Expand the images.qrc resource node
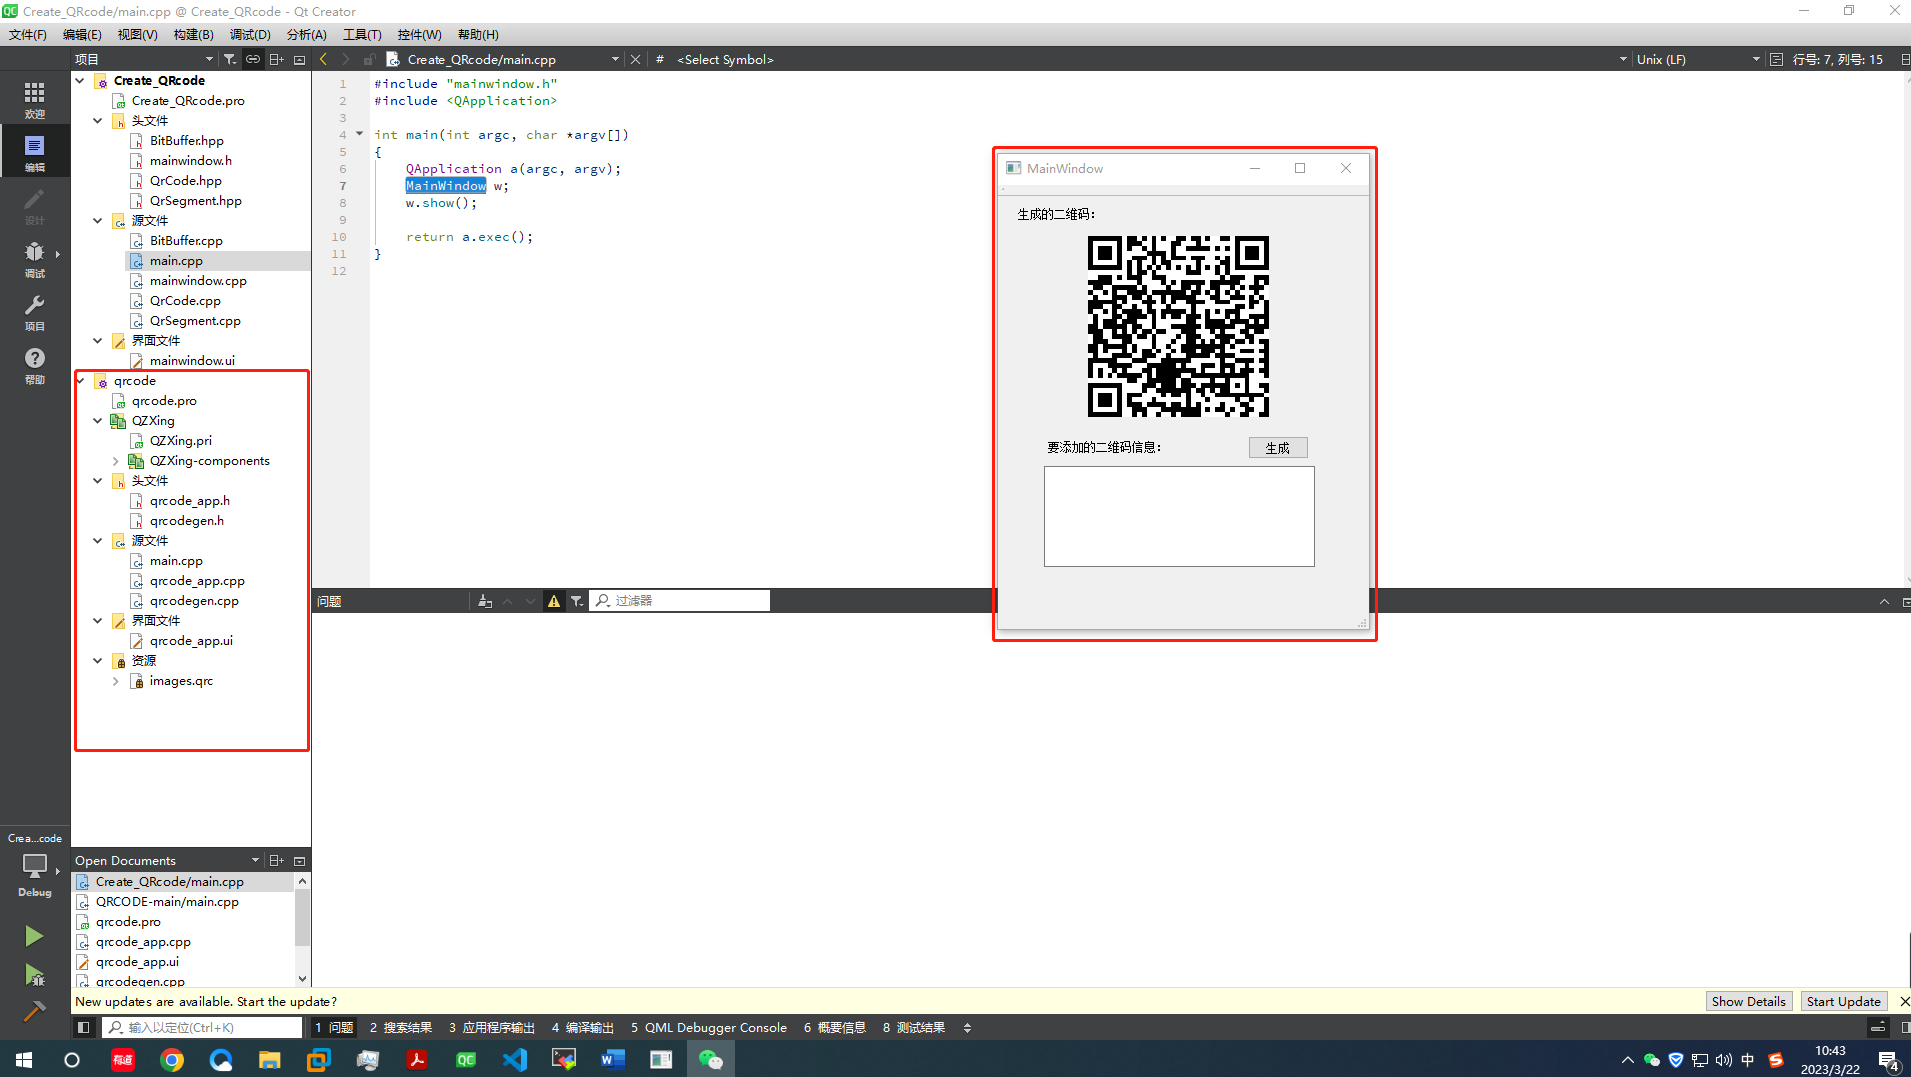Viewport: 1911px width, 1077px height. point(116,680)
